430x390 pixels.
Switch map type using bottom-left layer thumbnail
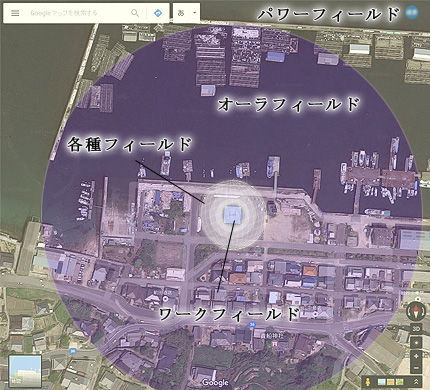pyautogui.click(x=25, y=371)
